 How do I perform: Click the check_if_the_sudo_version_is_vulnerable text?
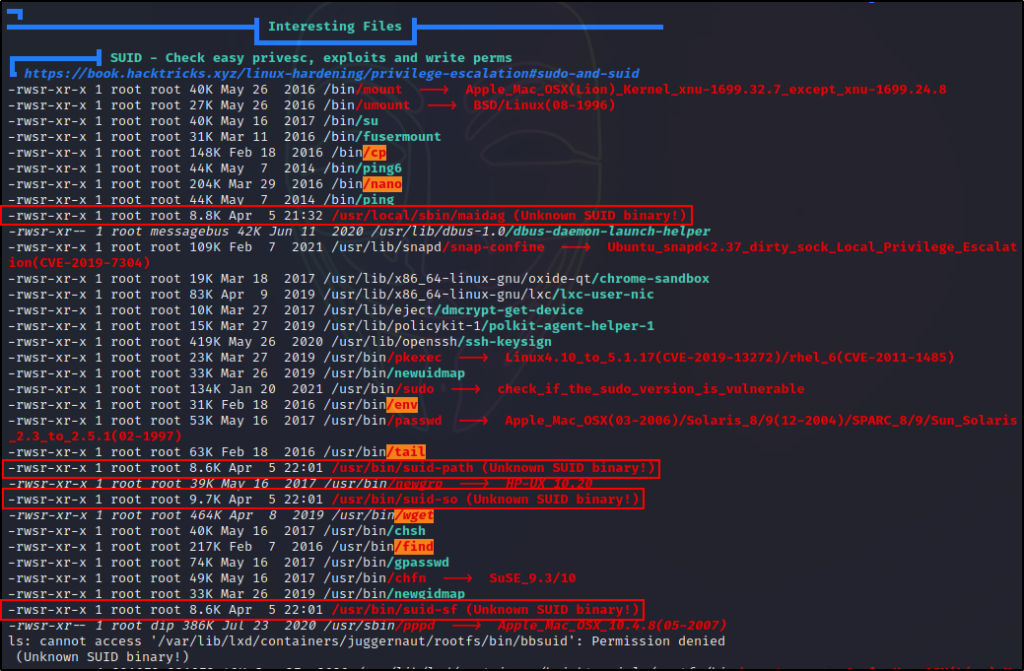650,388
